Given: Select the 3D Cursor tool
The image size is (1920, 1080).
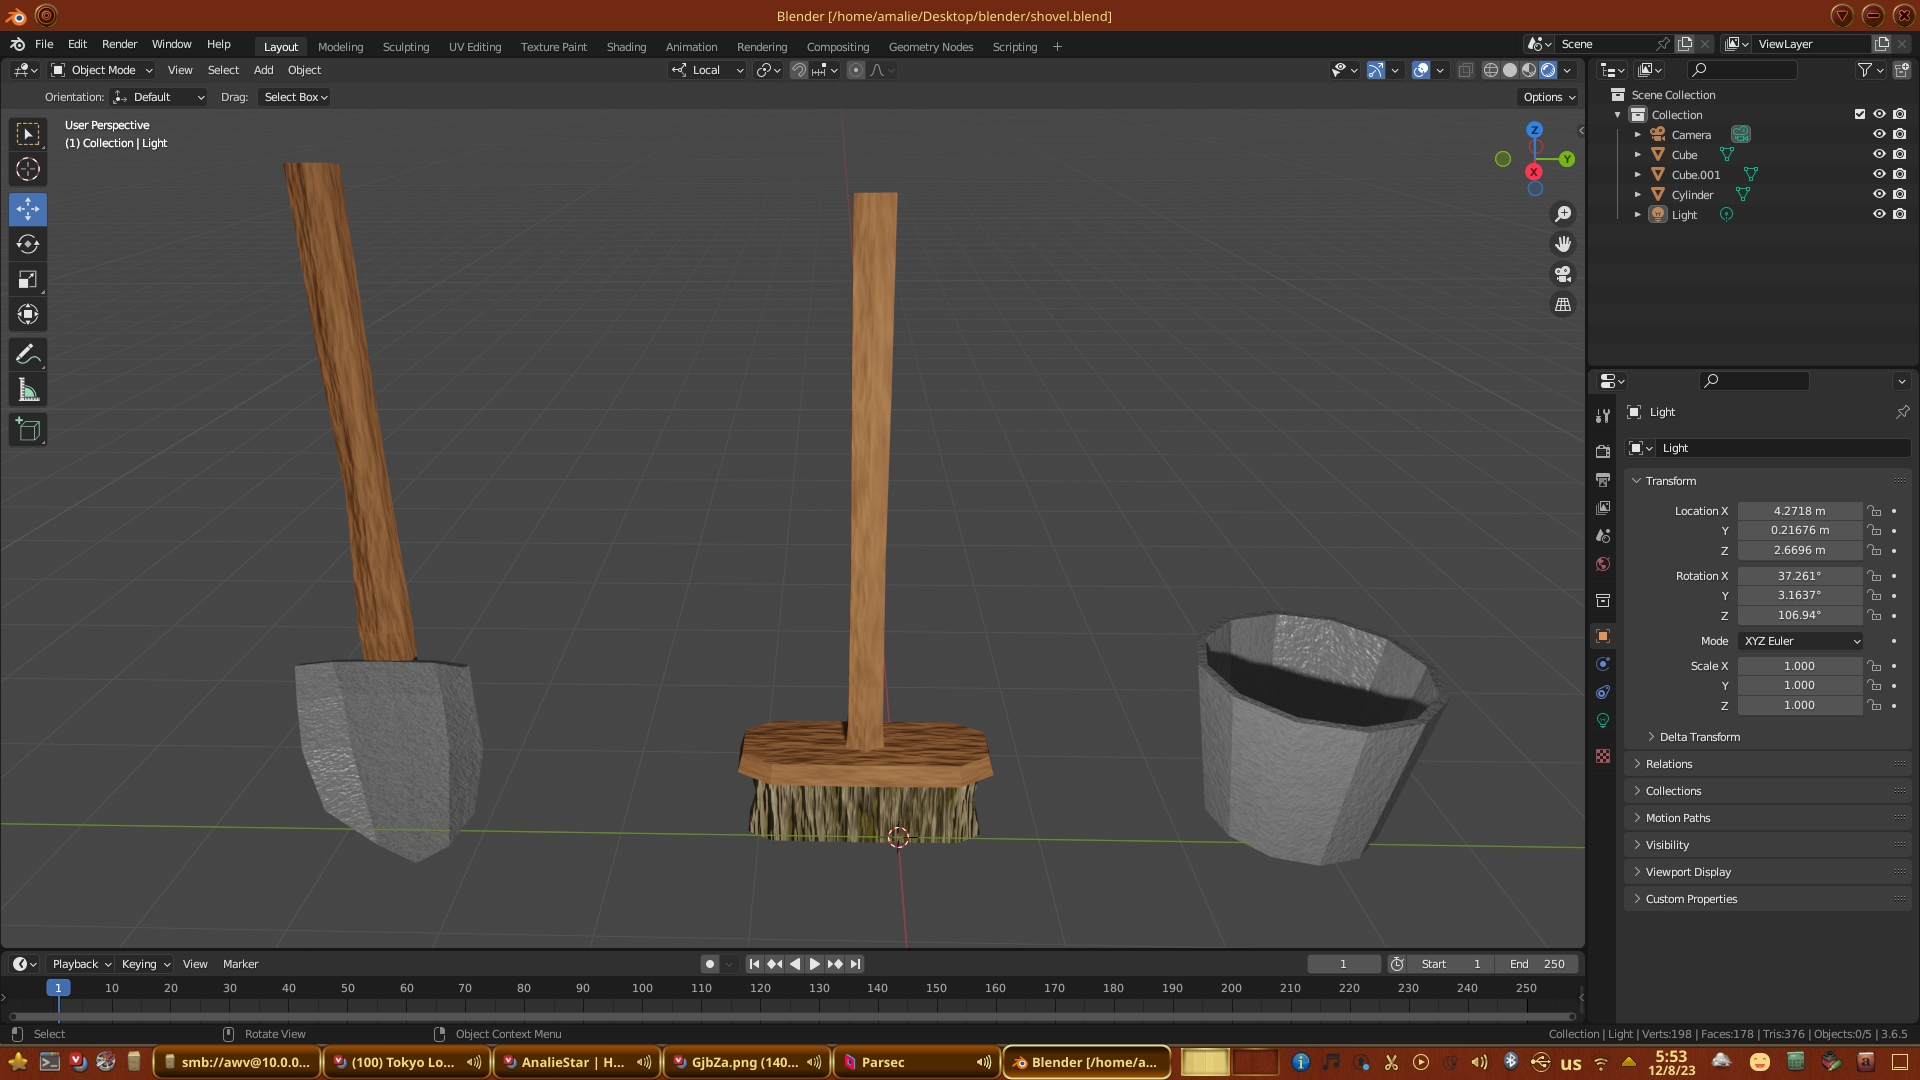Looking at the screenshot, I should pos(28,169).
